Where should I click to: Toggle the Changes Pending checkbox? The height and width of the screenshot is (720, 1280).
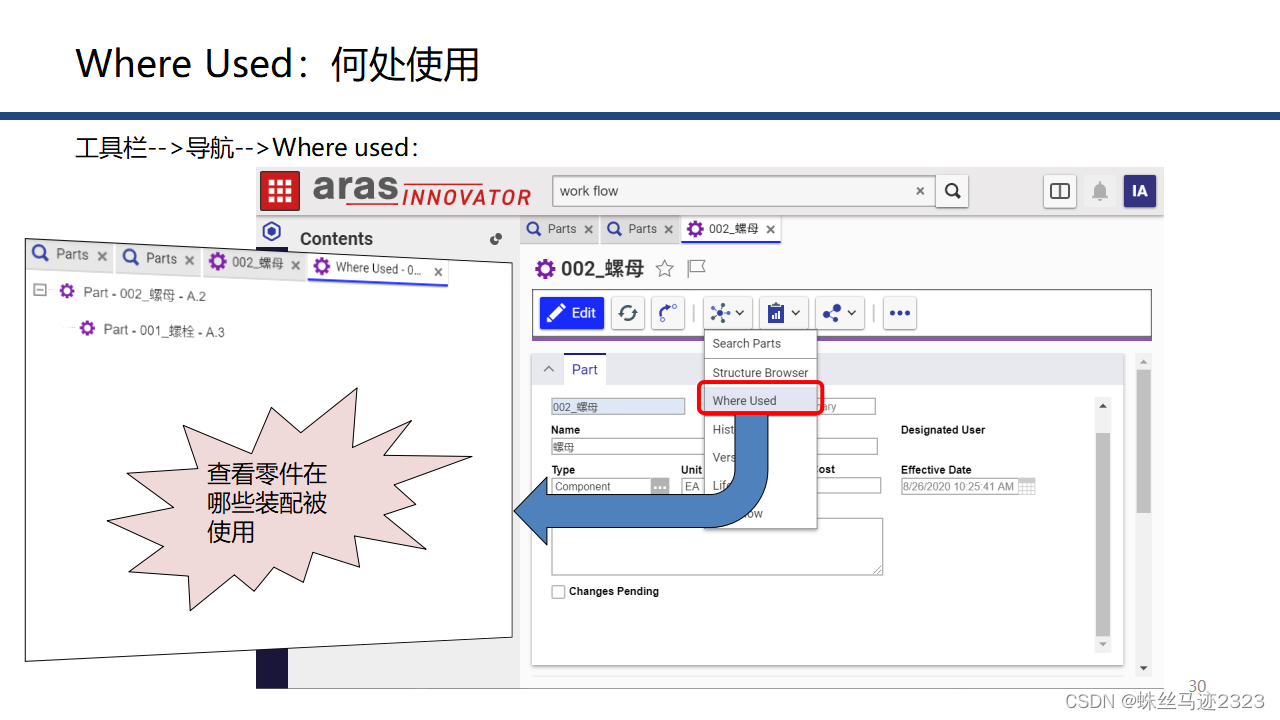558,591
